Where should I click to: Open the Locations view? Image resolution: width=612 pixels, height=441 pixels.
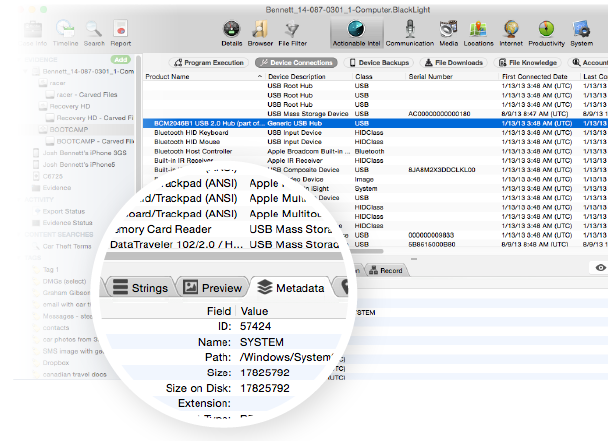(x=479, y=34)
